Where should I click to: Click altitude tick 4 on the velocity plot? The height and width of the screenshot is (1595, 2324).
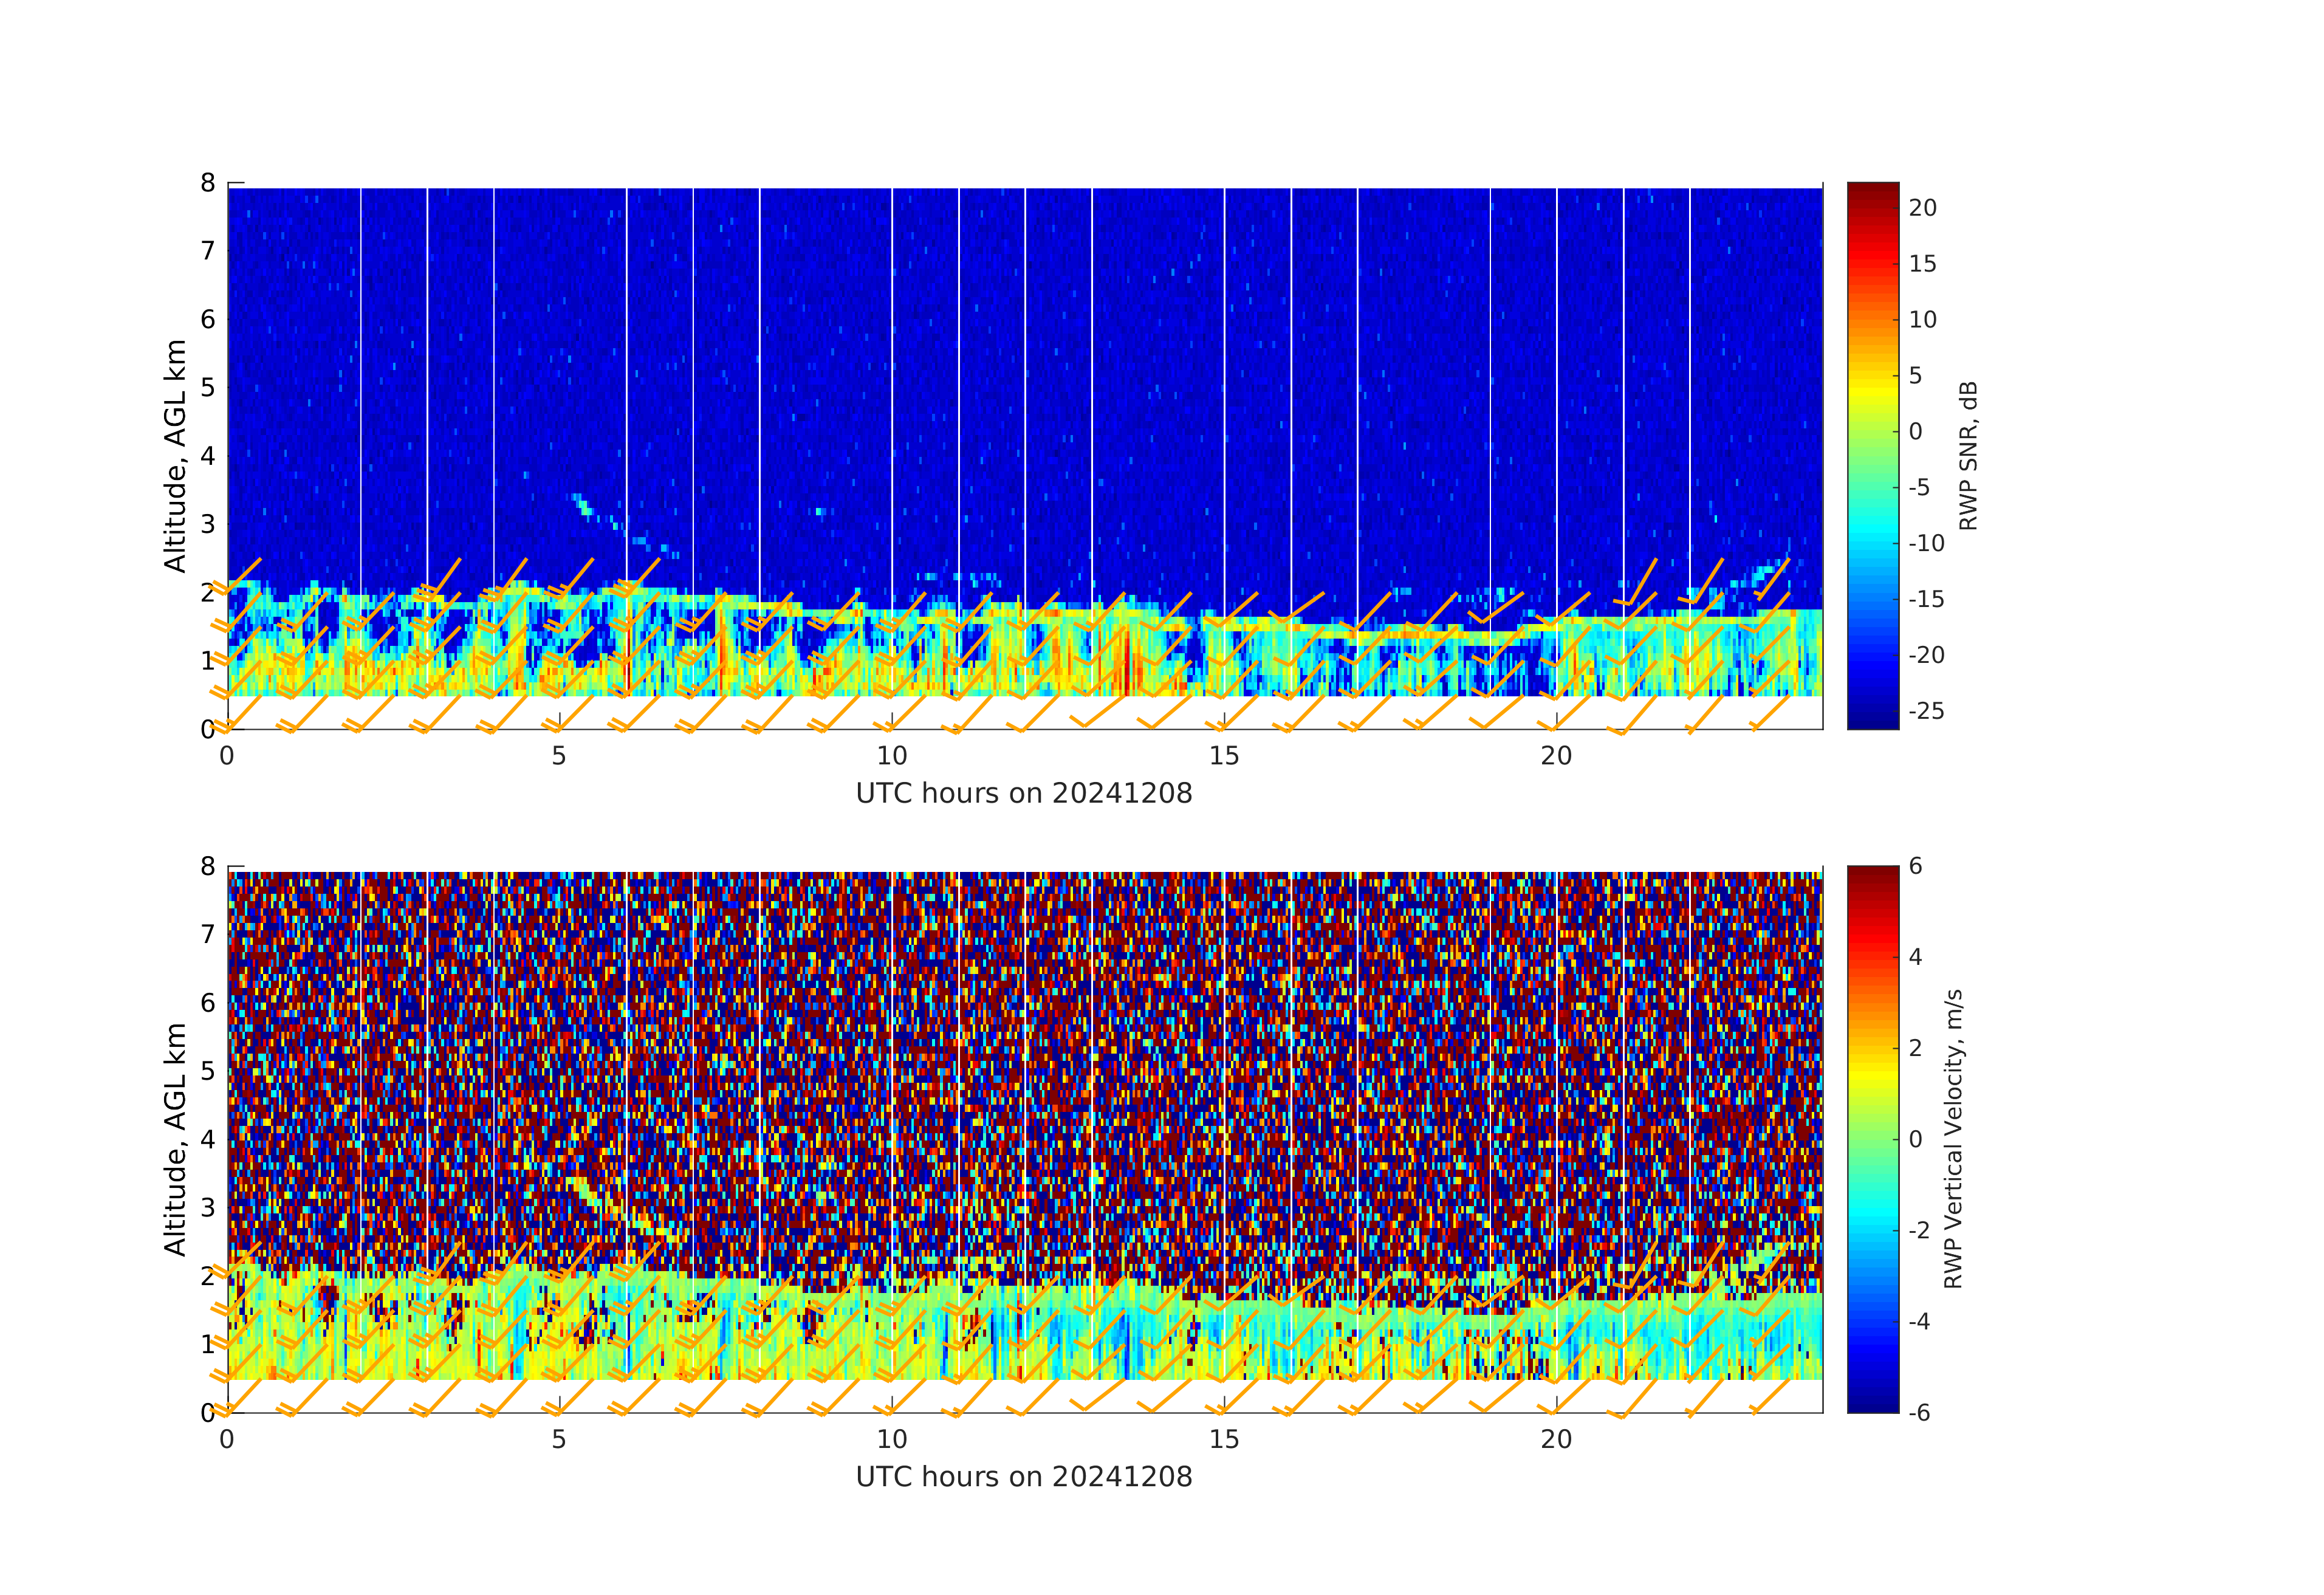tap(208, 1139)
